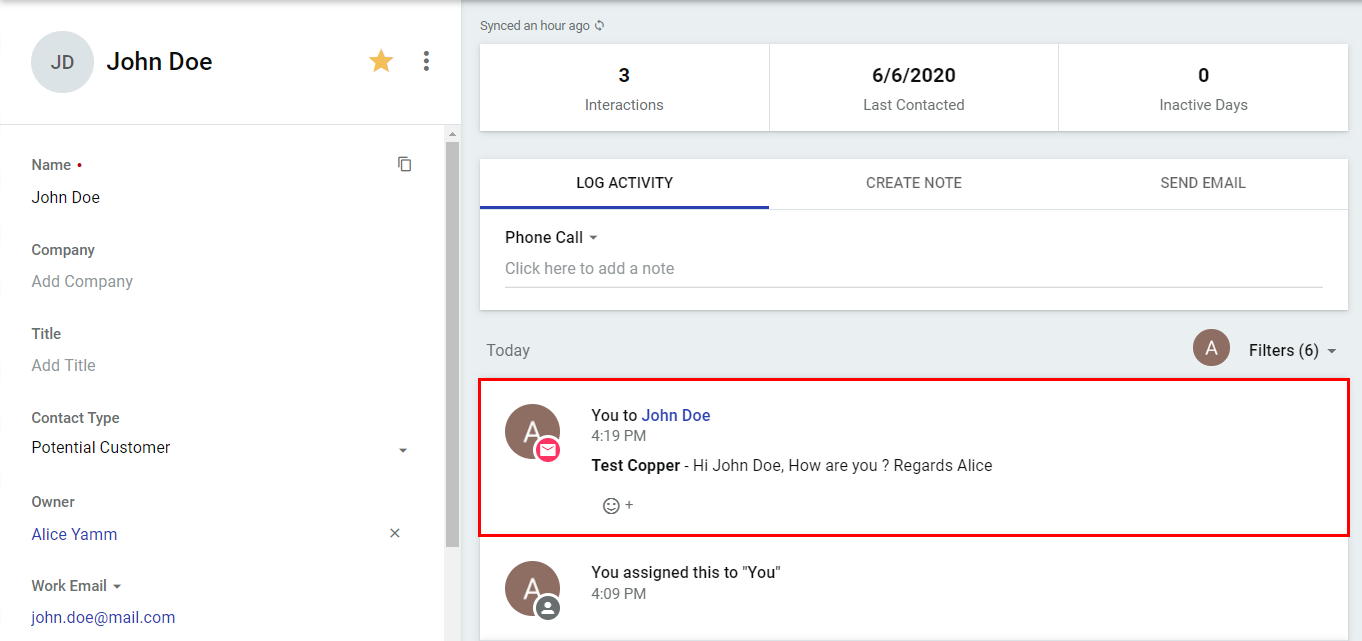Open the Filters (6) dropdown

[1292, 351]
